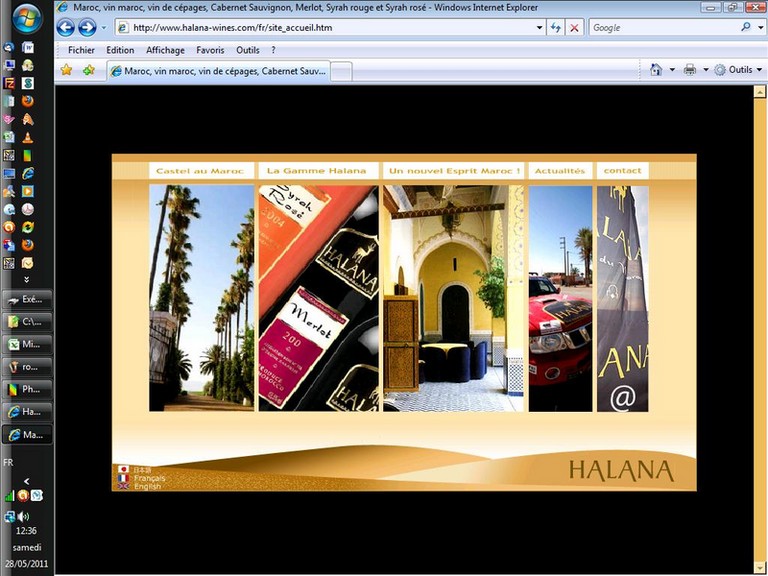Open the Outils command bar dropdown

pyautogui.click(x=740, y=70)
